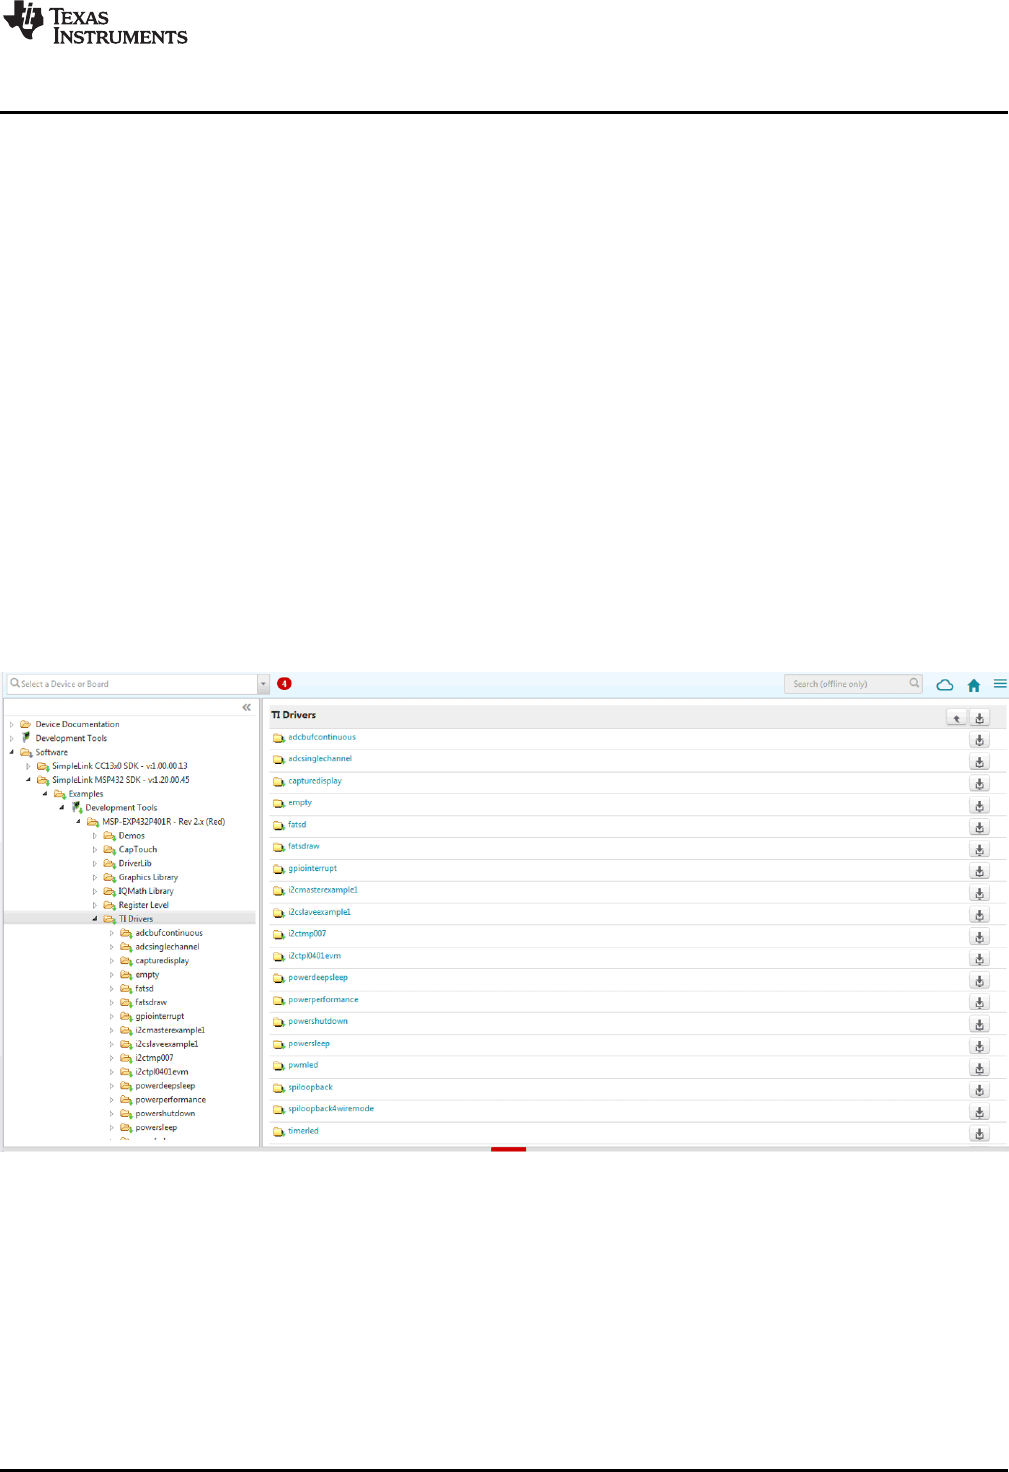Go to Home via house icon
Screen dimensions: 1009x1472
coord(974,685)
